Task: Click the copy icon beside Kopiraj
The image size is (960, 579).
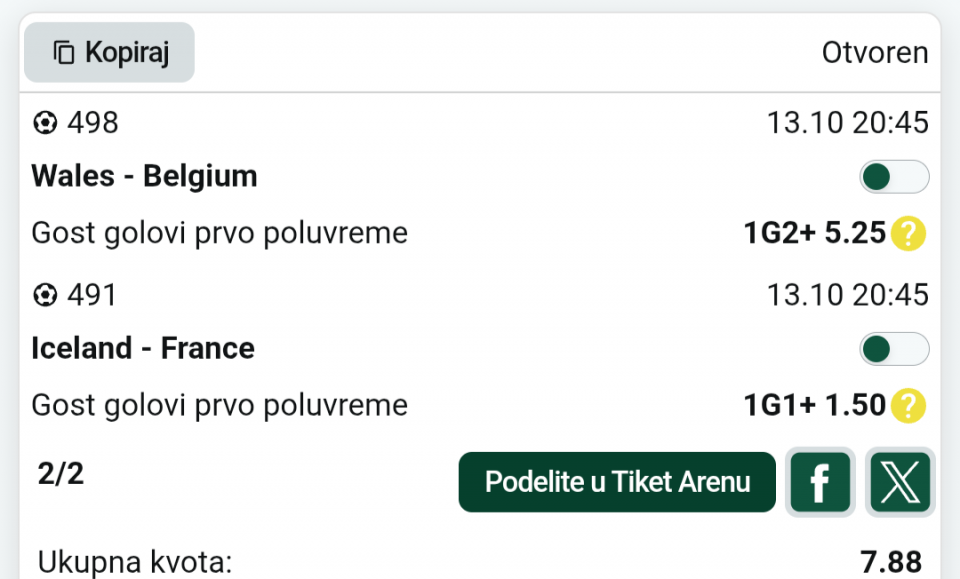Action: [x=64, y=53]
